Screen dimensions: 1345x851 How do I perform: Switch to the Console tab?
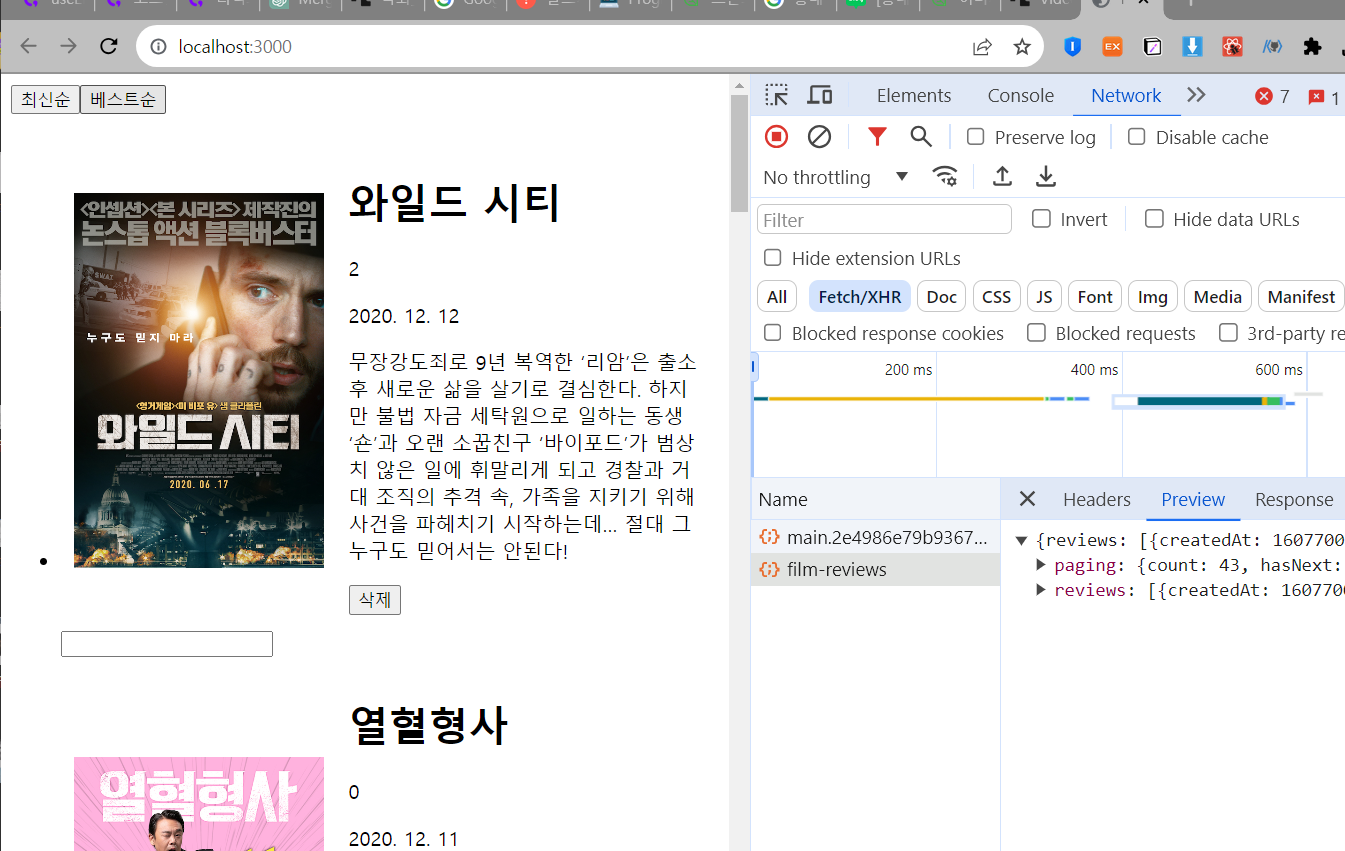click(x=1020, y=96)
